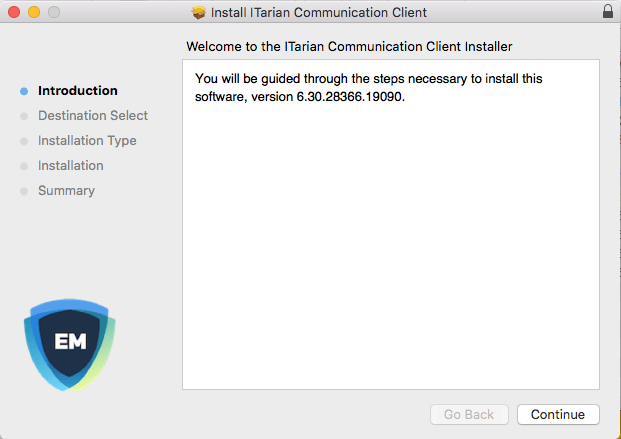
Task: Click the gray bullet beside Summary
Action: point(24,191)
